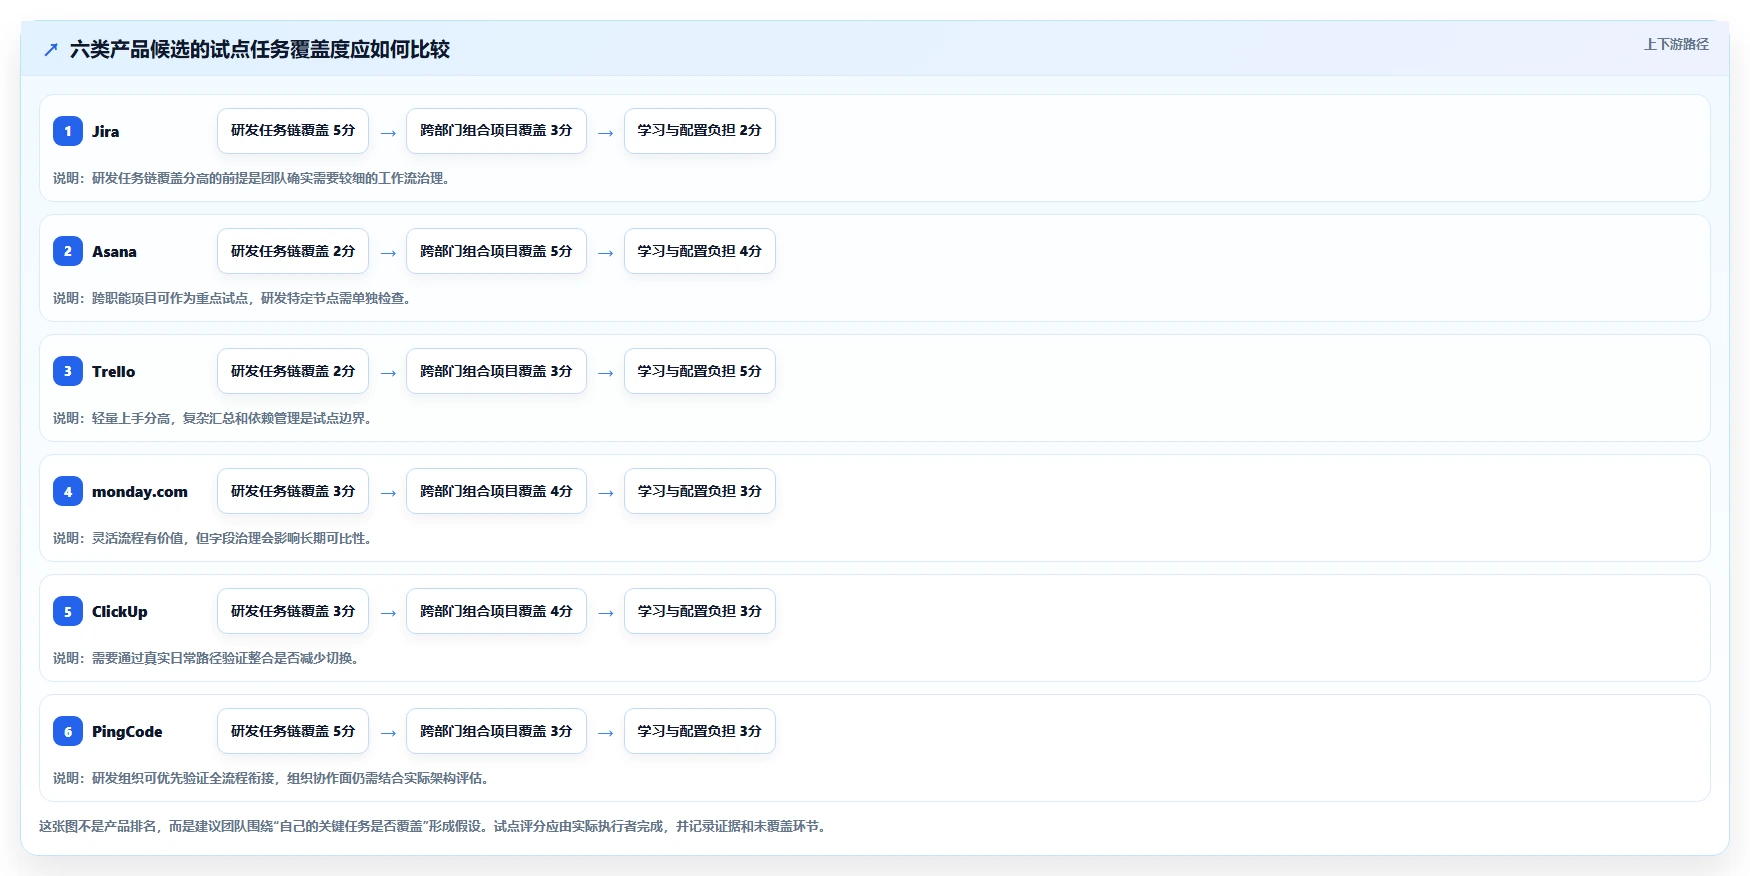
Task: Select Trello's 学习与配置负担 5分 chip
Action: [x=700, y=371]
